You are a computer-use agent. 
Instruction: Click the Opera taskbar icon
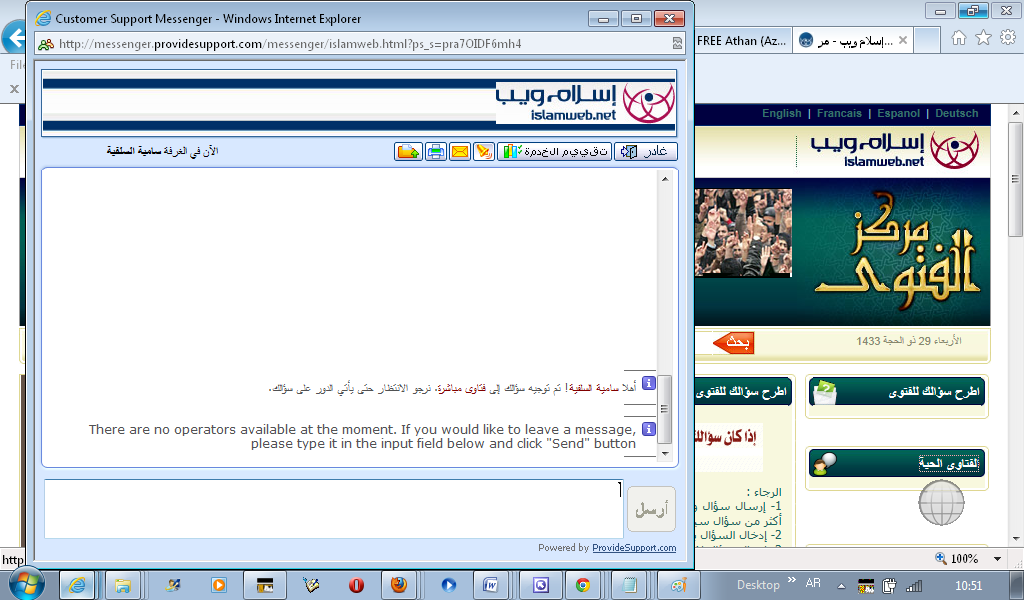[x=357, y=585]
